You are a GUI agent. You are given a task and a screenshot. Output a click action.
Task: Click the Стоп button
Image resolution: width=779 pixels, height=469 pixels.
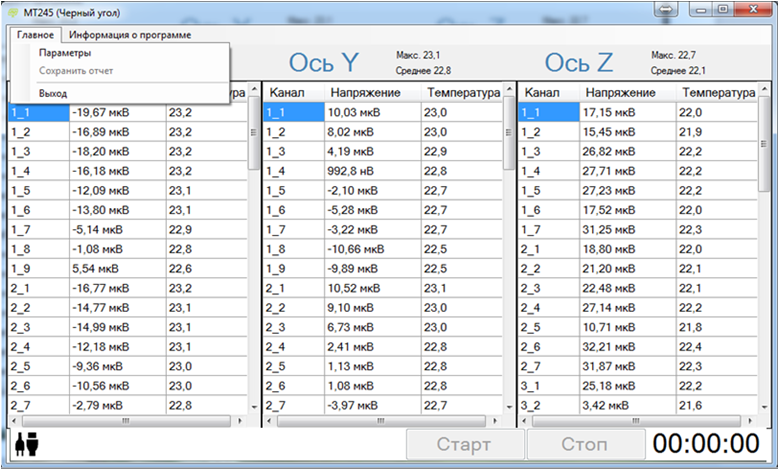[x=584, y=444]
